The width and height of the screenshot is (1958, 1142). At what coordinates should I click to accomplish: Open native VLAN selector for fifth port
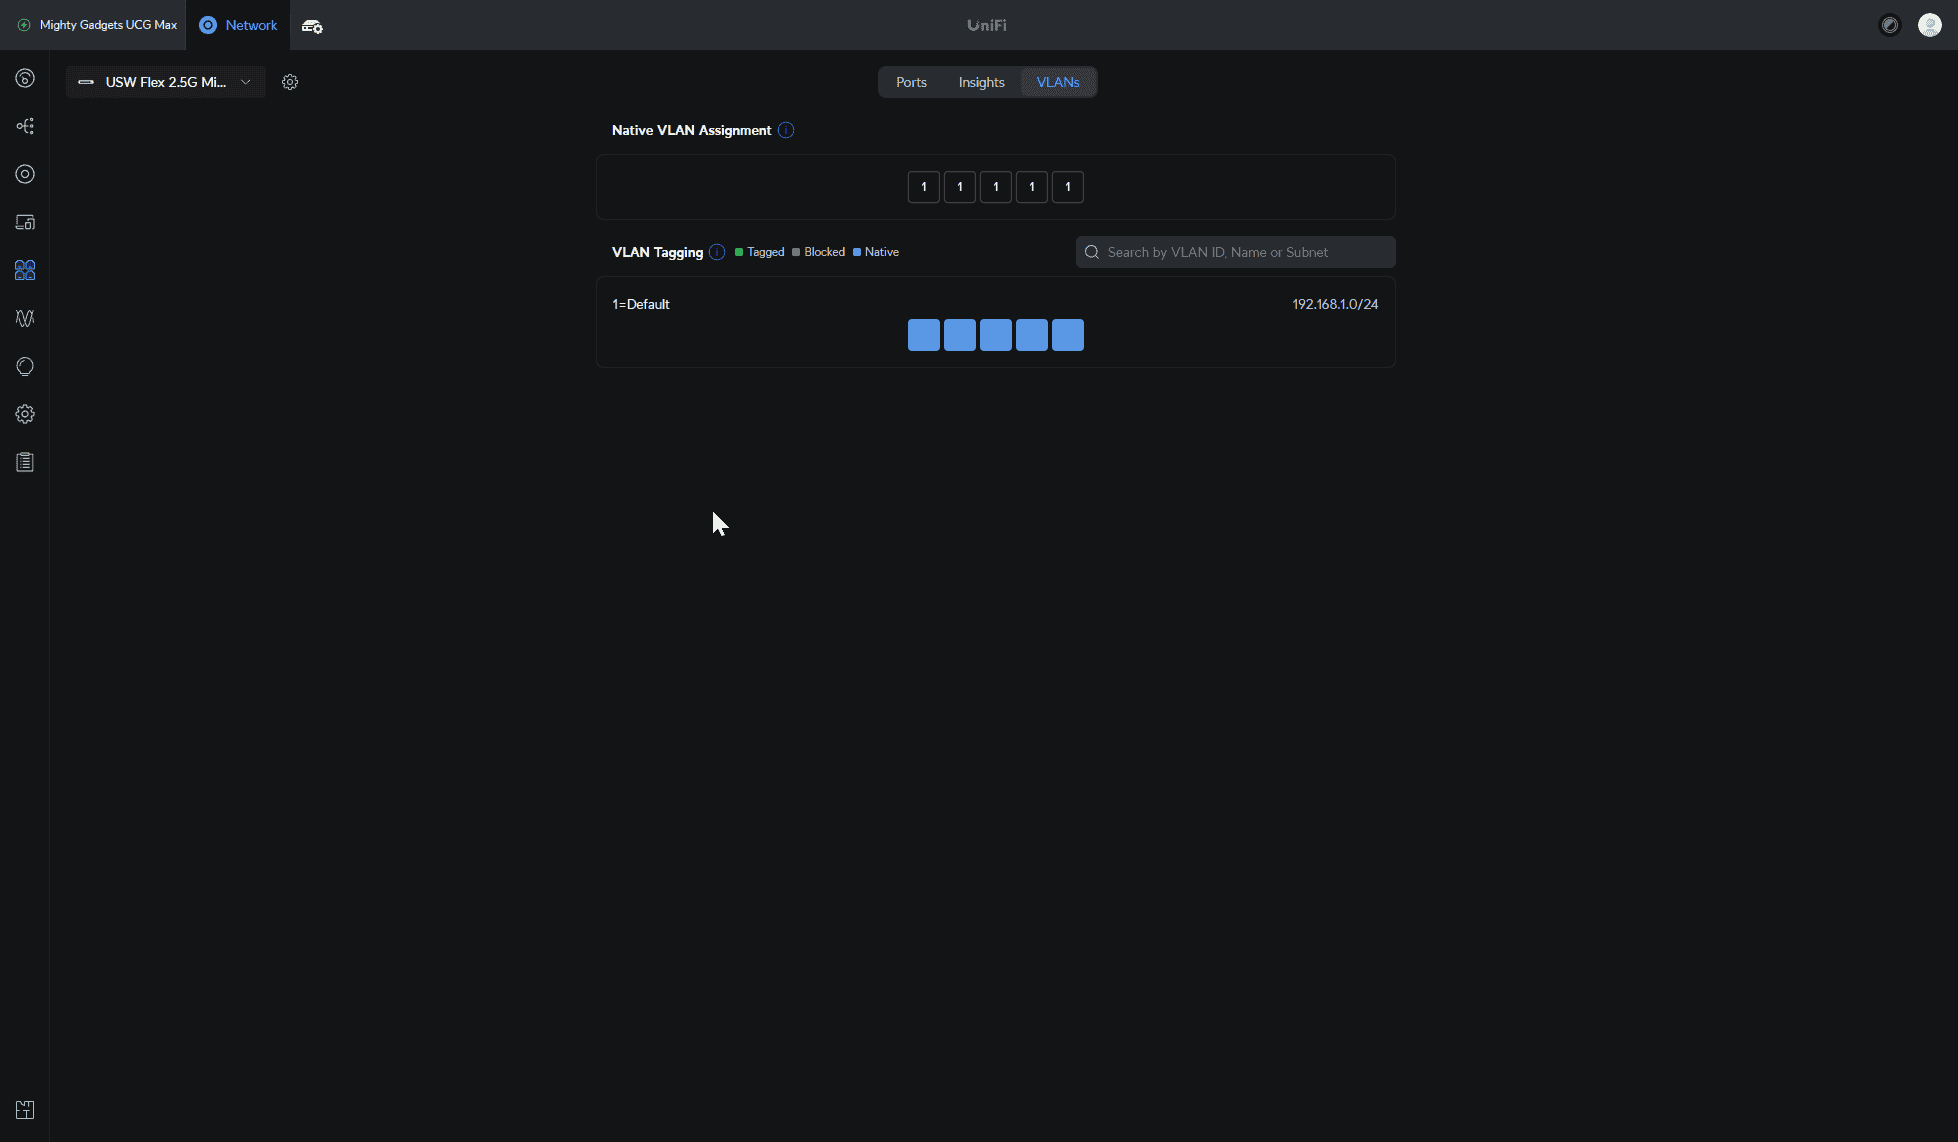click(1067, 187)
